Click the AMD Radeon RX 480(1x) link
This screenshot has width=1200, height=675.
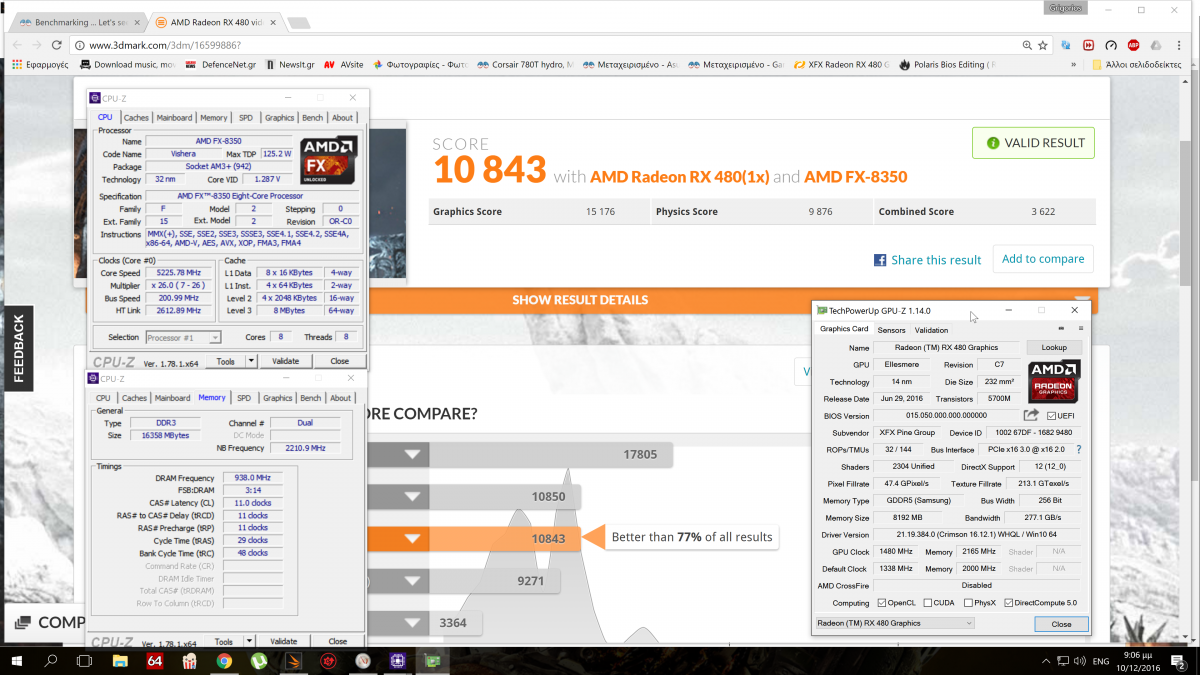(x=680, y=177)
